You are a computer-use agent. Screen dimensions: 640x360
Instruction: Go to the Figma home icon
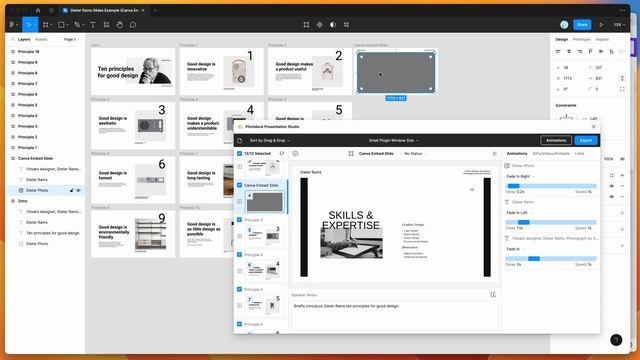(x=38, y=10)
